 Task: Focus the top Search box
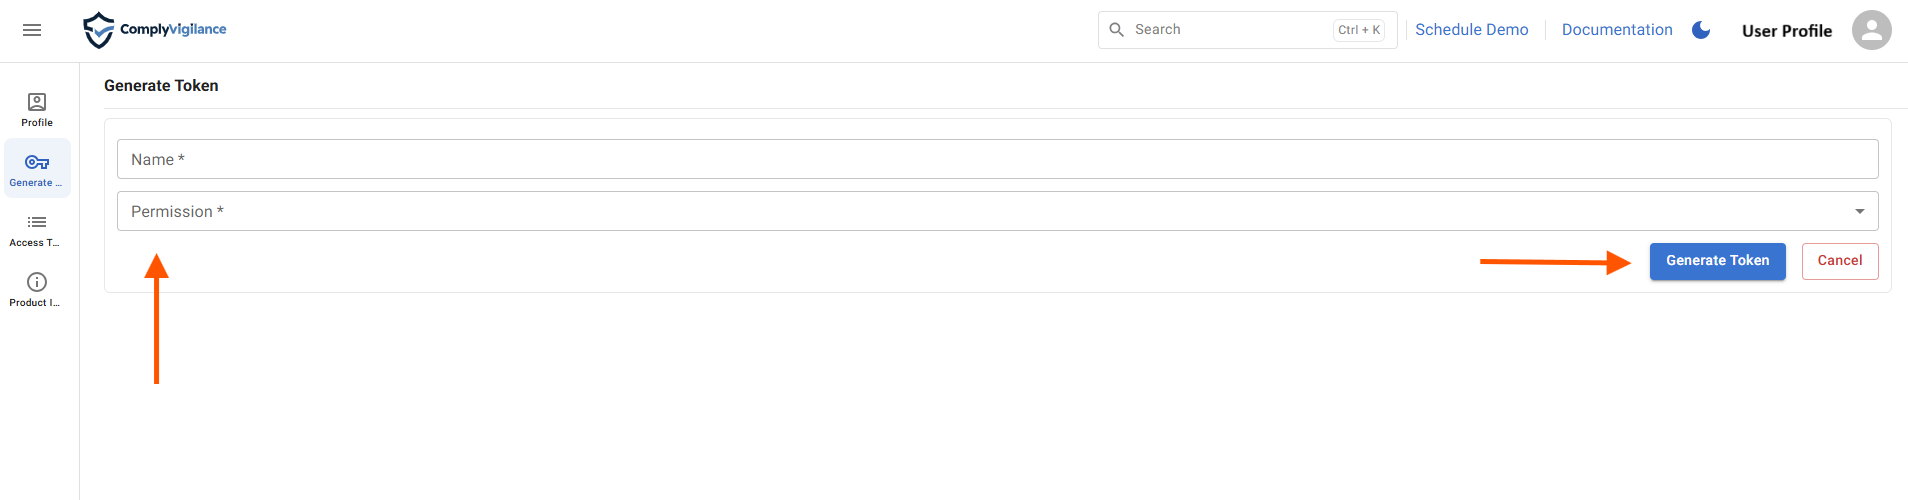(1230, 30)
